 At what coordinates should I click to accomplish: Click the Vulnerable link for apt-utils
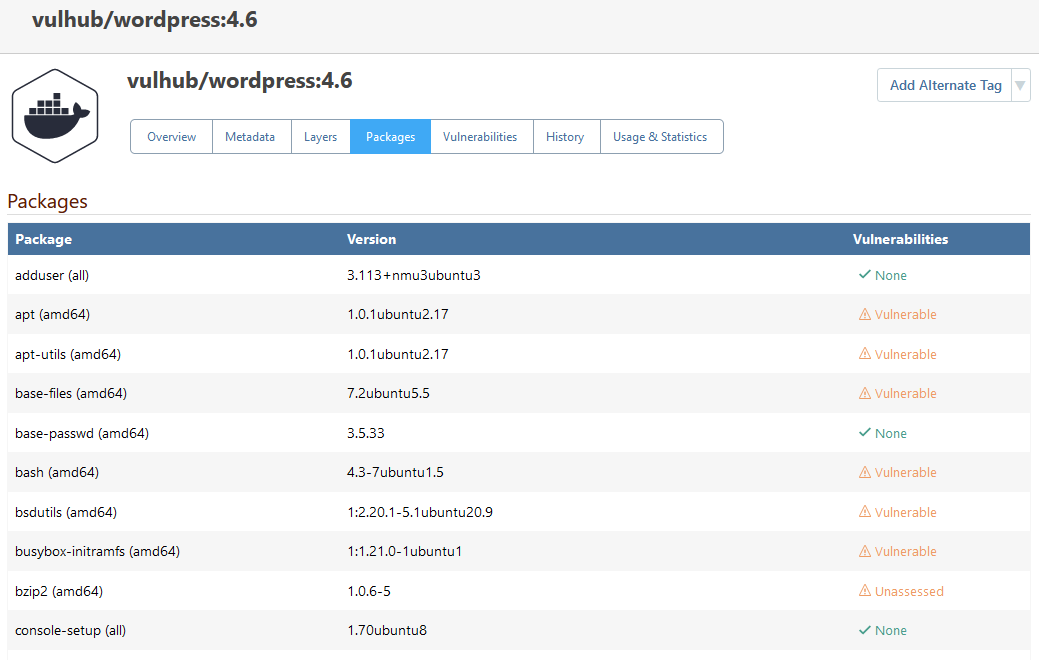pos(905,354)
